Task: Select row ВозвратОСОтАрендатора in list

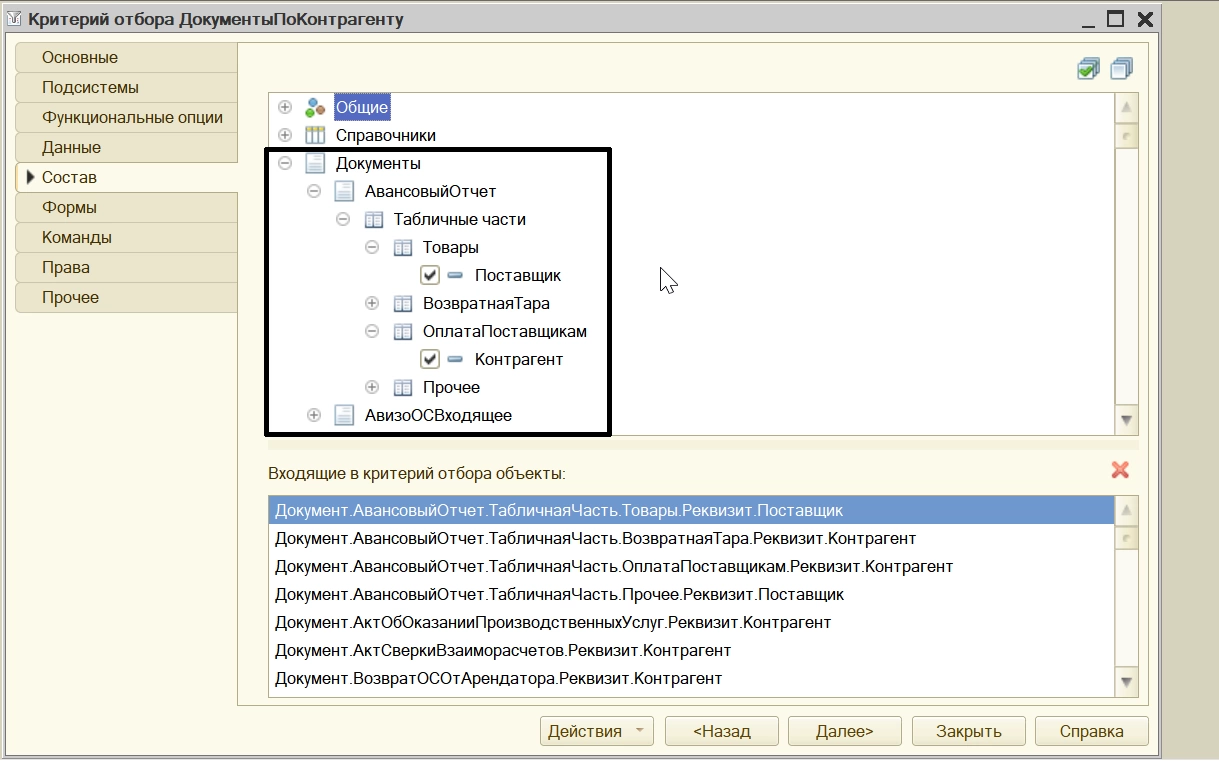Action: tap(692, 678)
